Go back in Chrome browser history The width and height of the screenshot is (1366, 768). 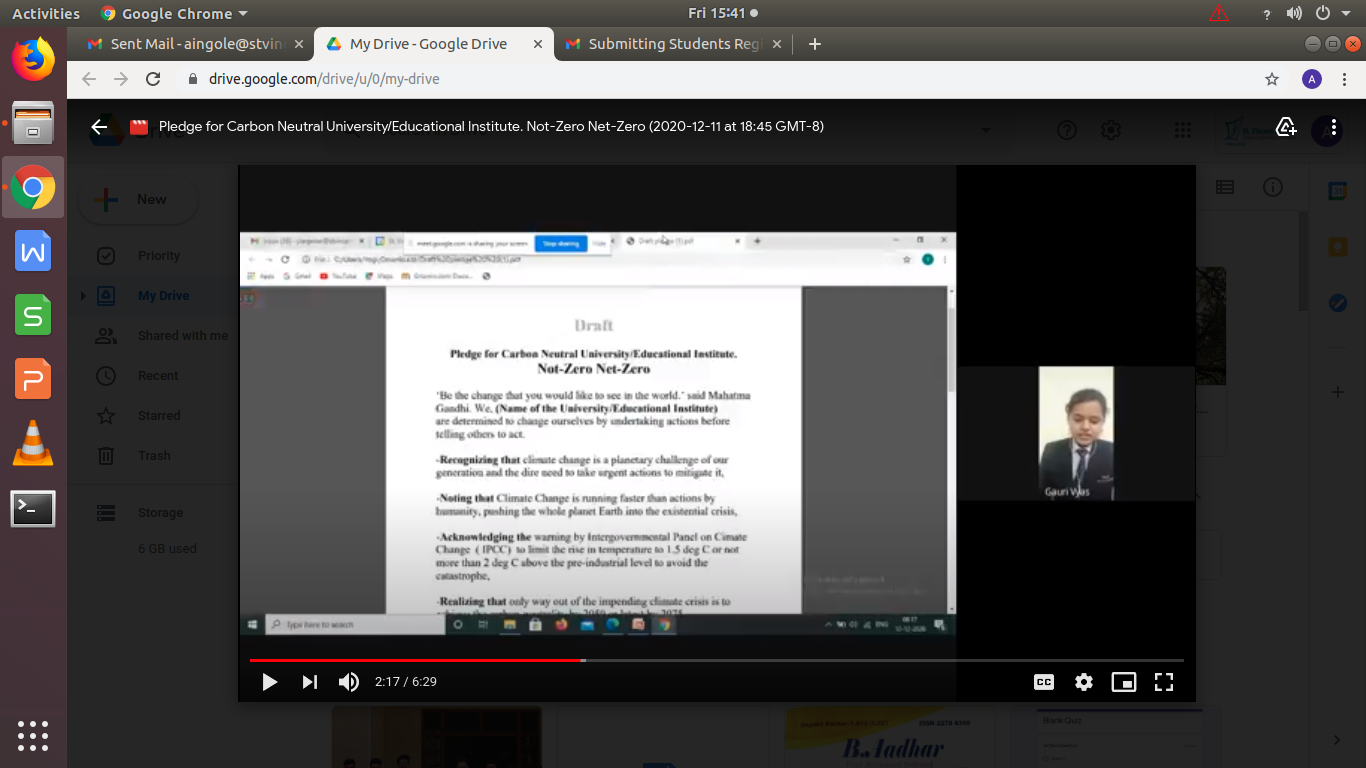tap(89, 79)
